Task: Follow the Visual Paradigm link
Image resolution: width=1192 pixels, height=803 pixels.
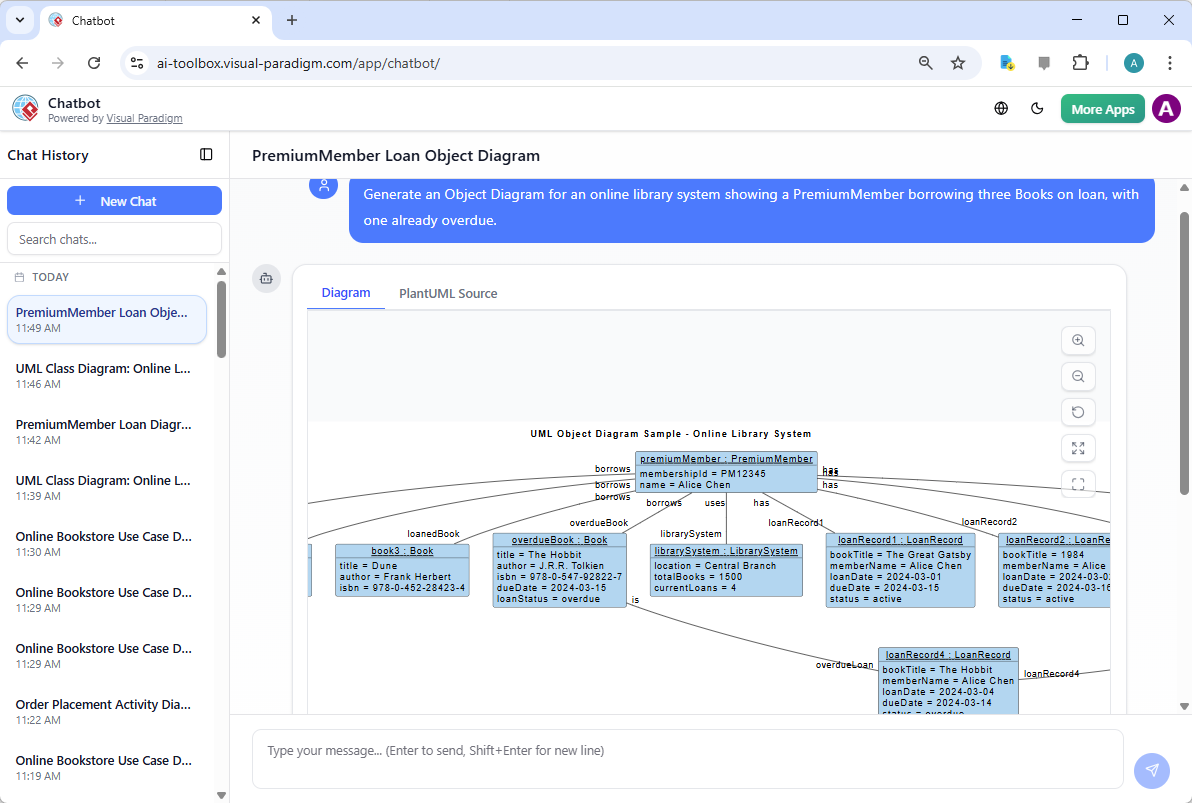Action: coord(144,118)
